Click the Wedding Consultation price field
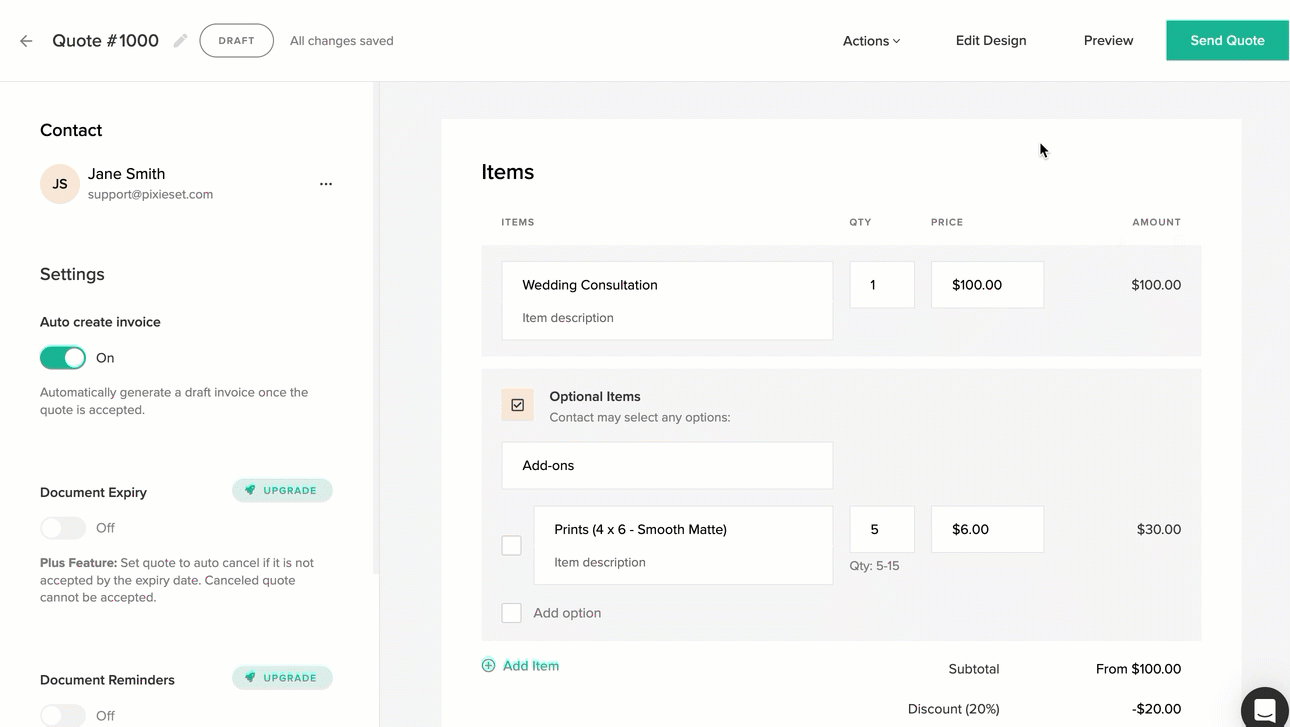The image size is (1290, 727). click(x=987, y=284)
